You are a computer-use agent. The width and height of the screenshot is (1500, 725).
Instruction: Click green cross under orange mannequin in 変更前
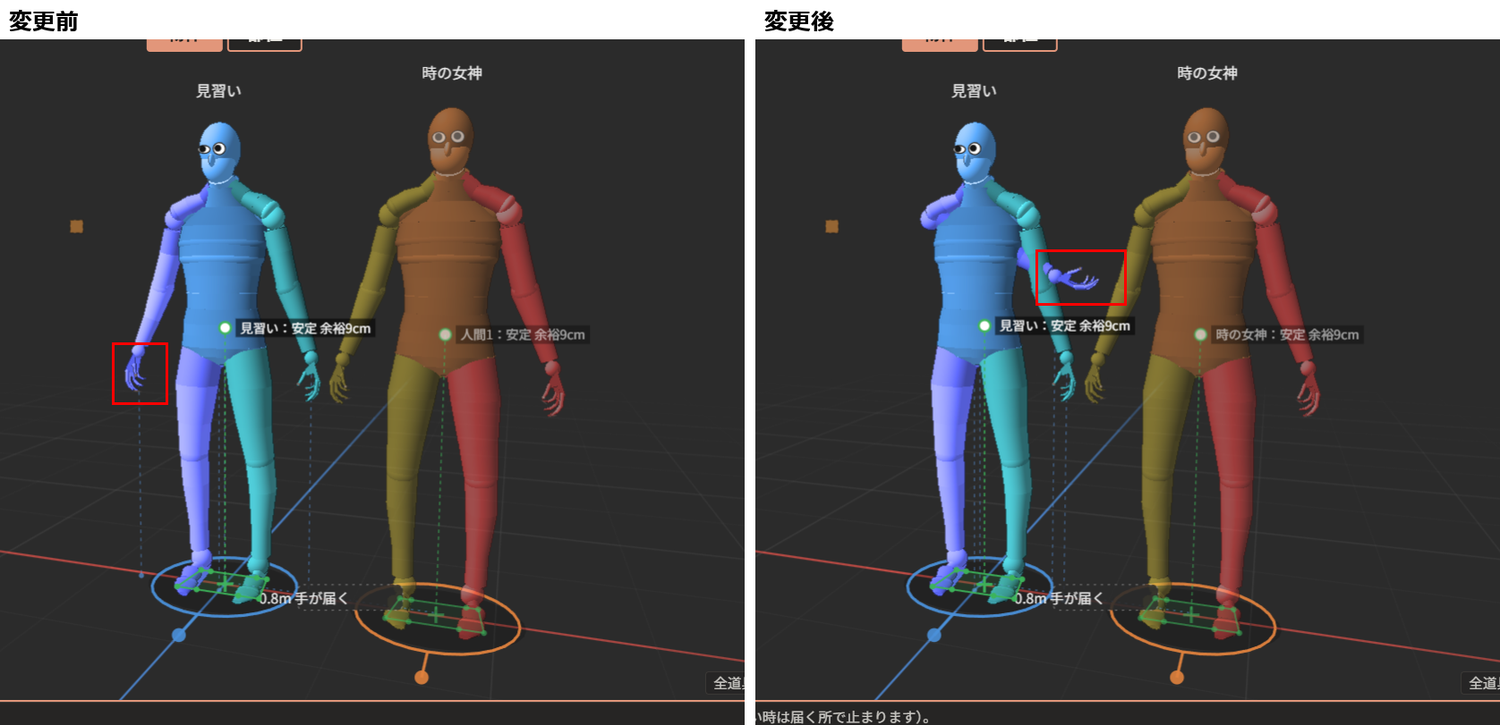pyautogui.click(x=436, y=614)
